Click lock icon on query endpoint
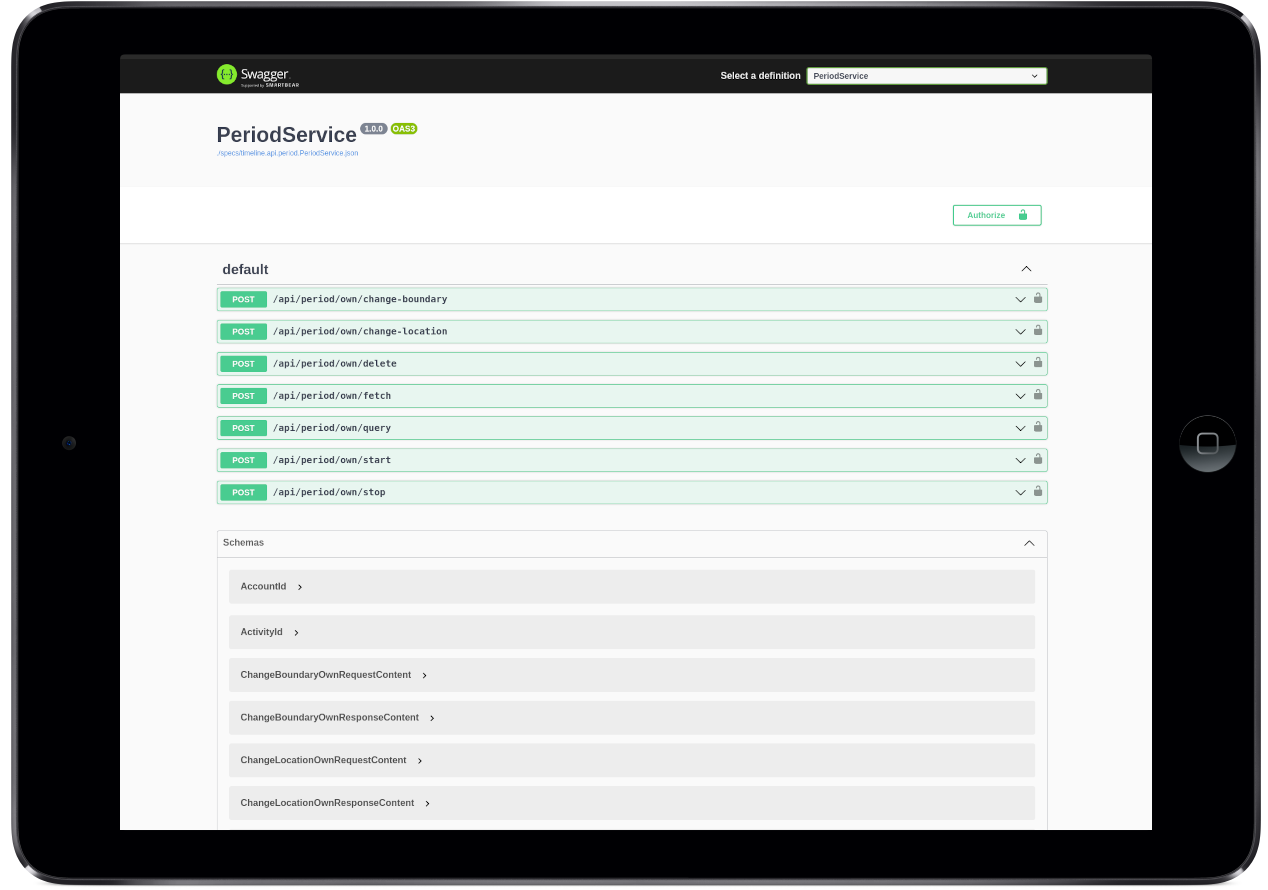 (x=1038, y=427)
